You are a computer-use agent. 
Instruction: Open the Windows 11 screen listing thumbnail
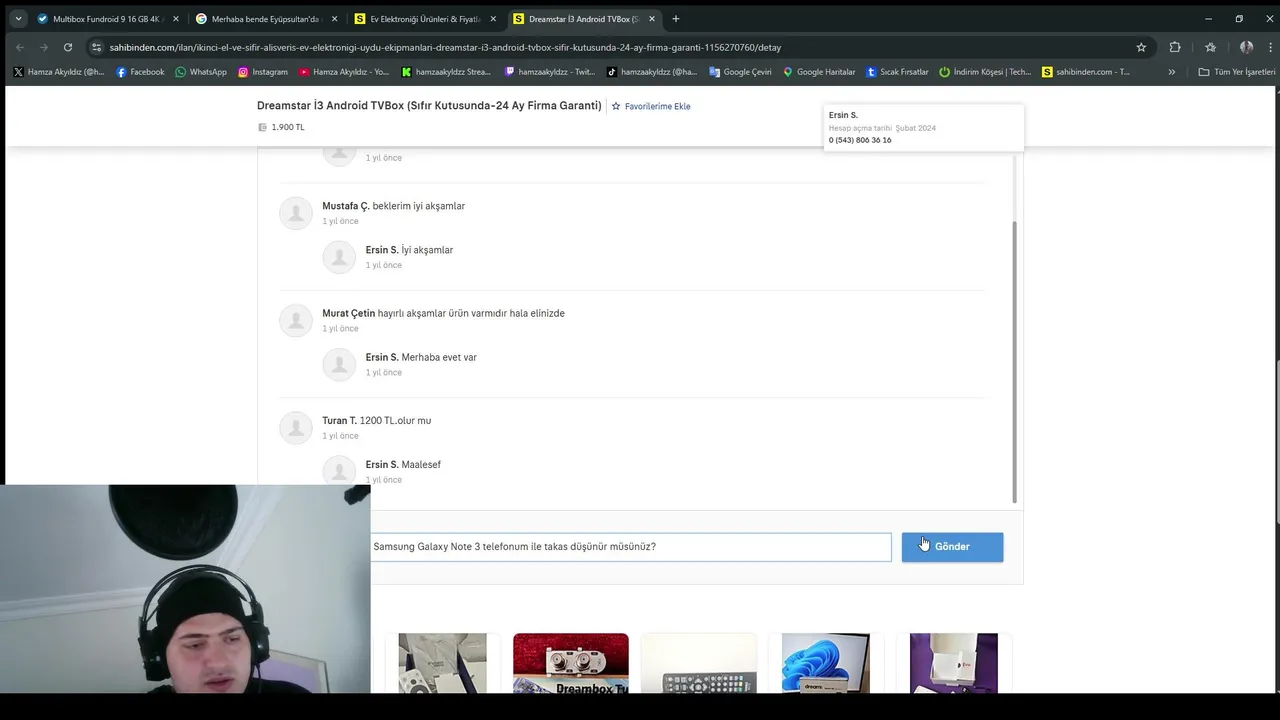tap(826, 663)
